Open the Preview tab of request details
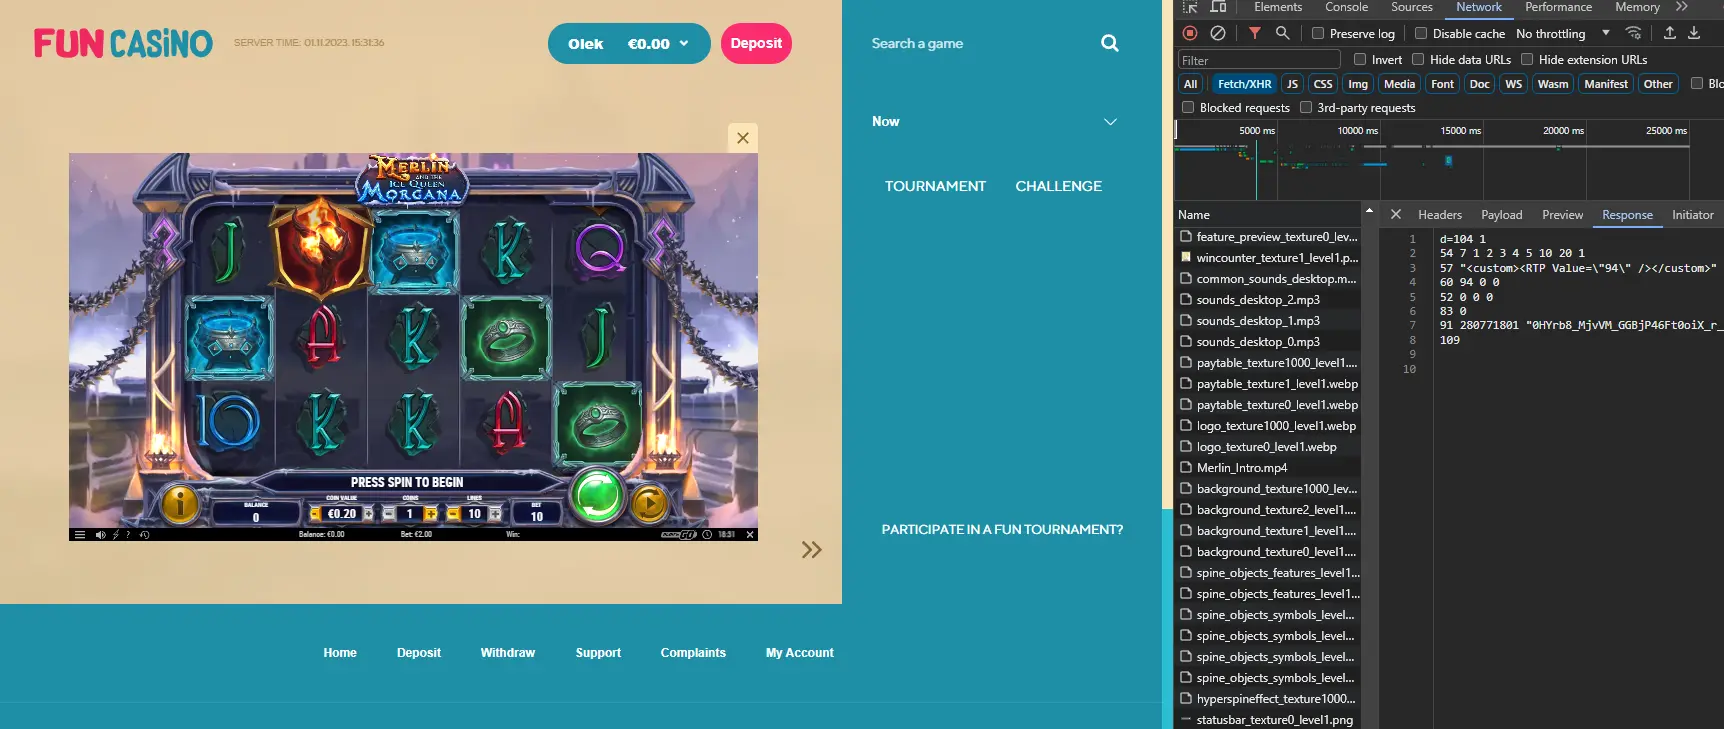Image resolution: width=1724 pixels, height=729 pixels. click(x=1562, y=215)
